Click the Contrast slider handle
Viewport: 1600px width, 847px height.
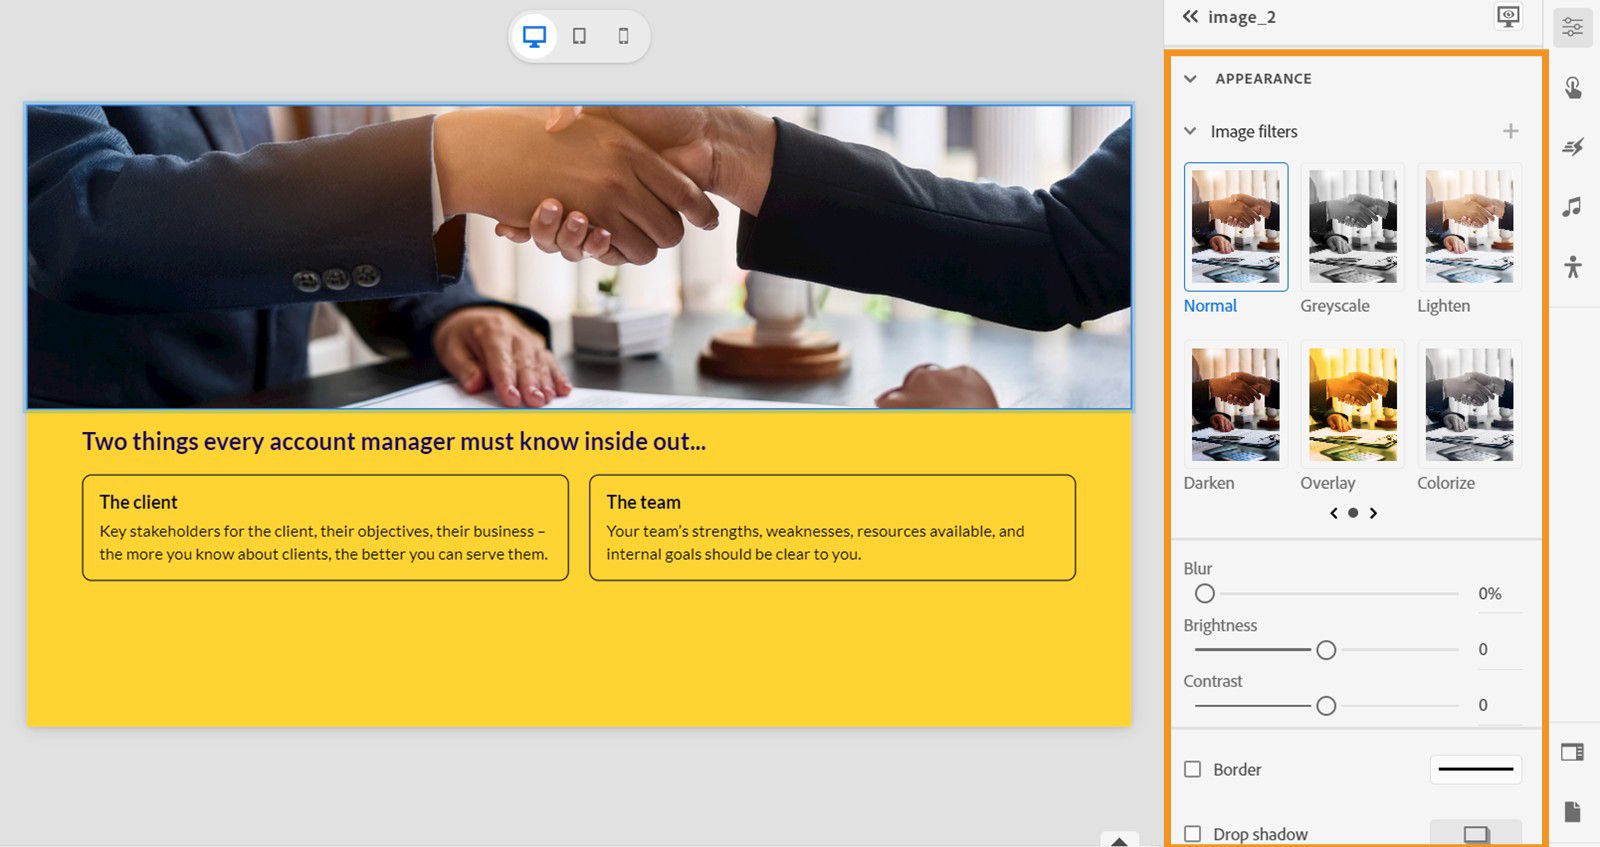click(x=1326, y=706)
